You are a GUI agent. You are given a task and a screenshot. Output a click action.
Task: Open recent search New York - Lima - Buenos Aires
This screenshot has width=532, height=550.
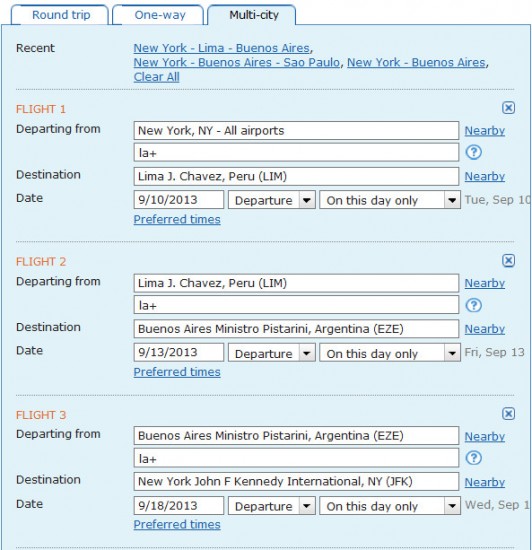click(x=222, y=48)
